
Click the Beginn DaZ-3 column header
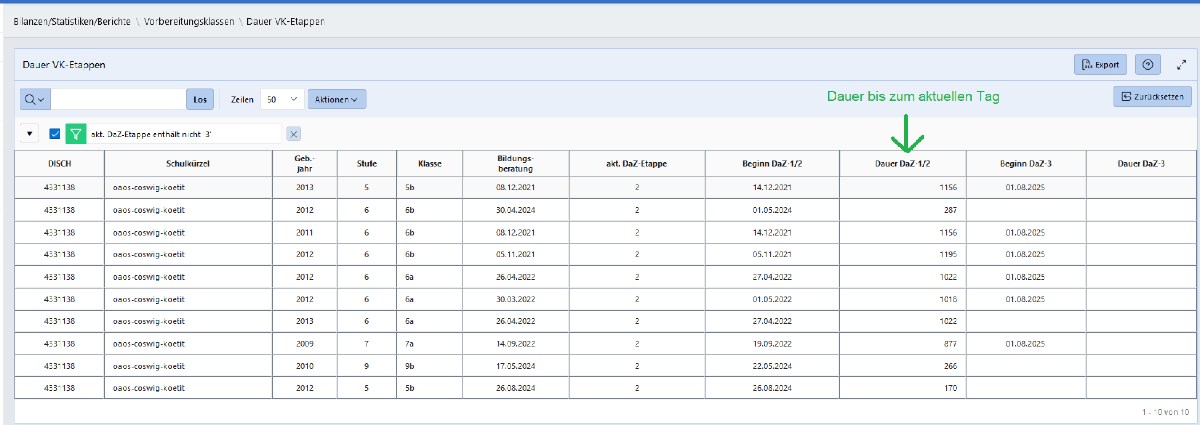coord(1025,163)
